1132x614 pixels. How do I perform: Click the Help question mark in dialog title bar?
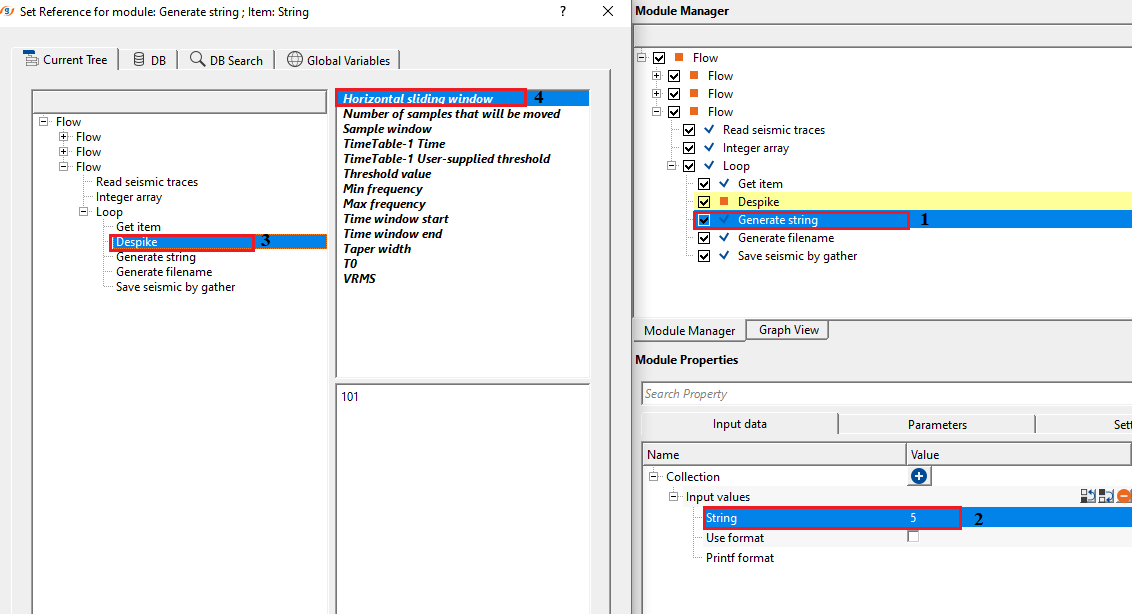coord(562,11)
